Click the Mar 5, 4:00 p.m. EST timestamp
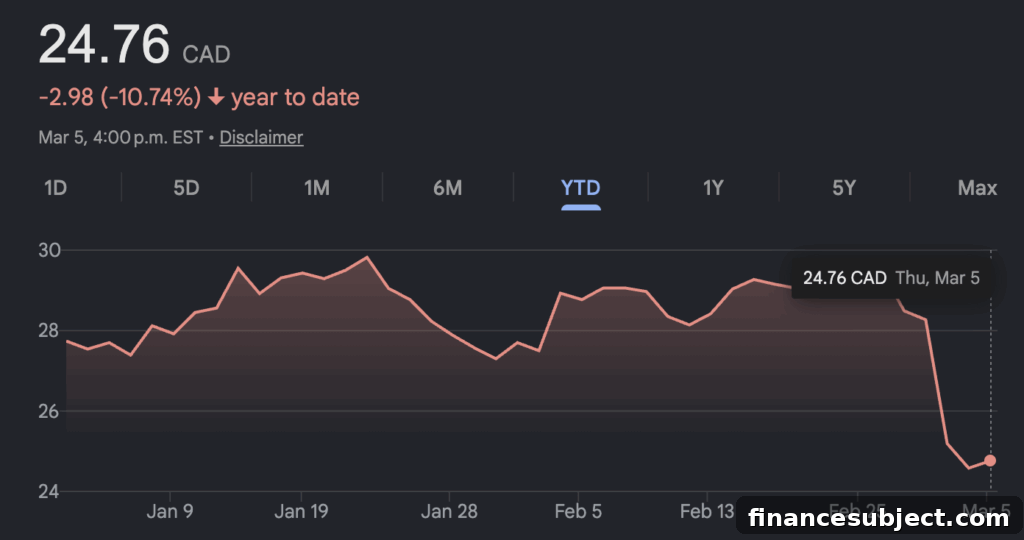Screen dimensions: 1024x540 121,137
